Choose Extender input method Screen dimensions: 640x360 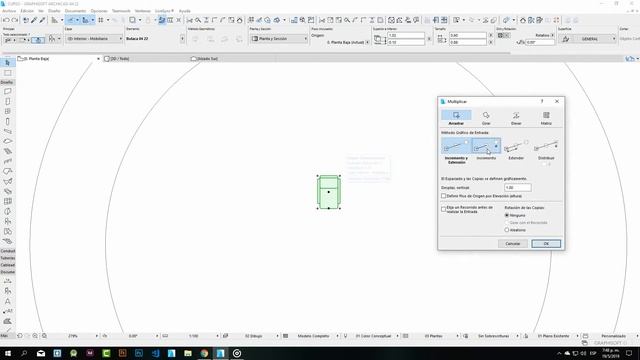516,146
